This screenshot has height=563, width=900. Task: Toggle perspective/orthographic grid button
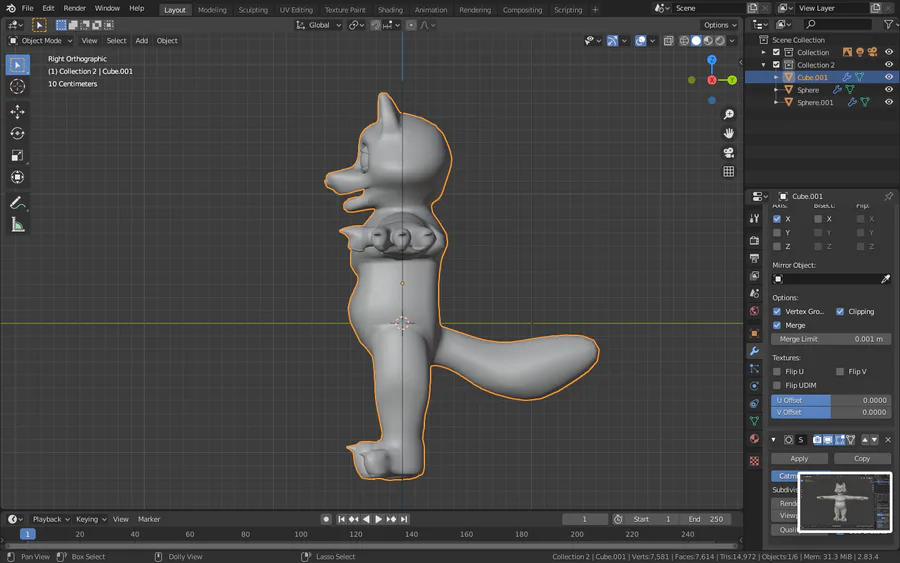tap(729, 172)
